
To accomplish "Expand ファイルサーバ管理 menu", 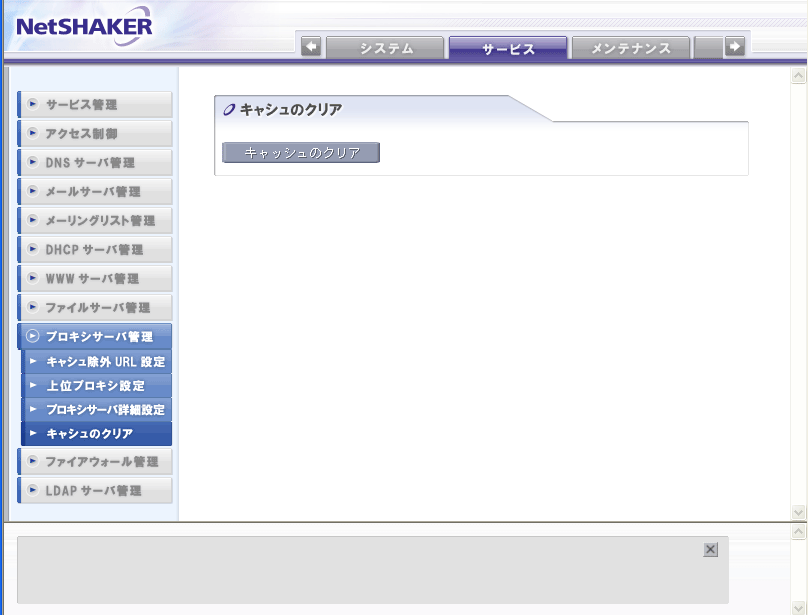I will tap(95, 307).
